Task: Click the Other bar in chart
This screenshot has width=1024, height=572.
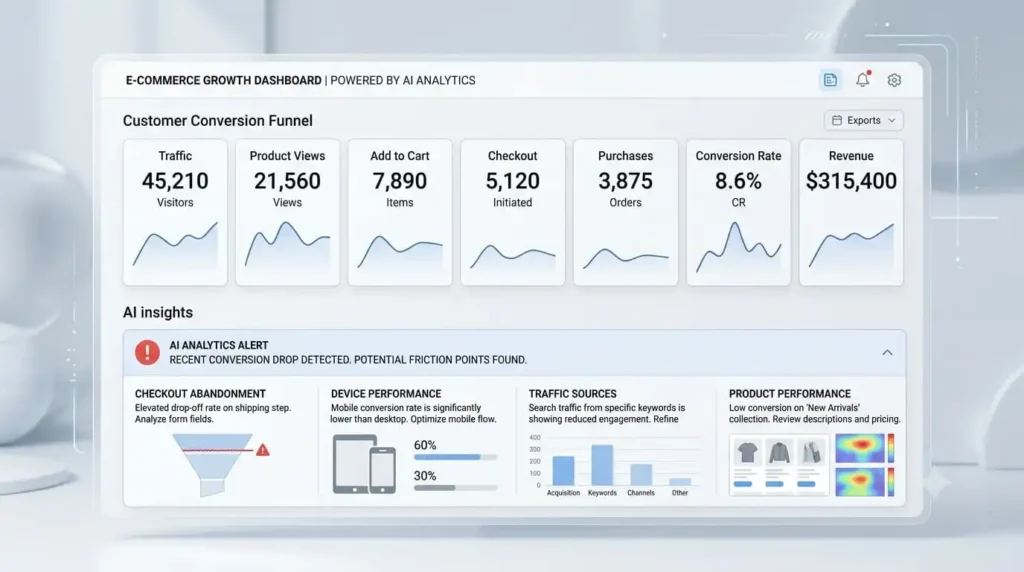Action: pos(680,482)
